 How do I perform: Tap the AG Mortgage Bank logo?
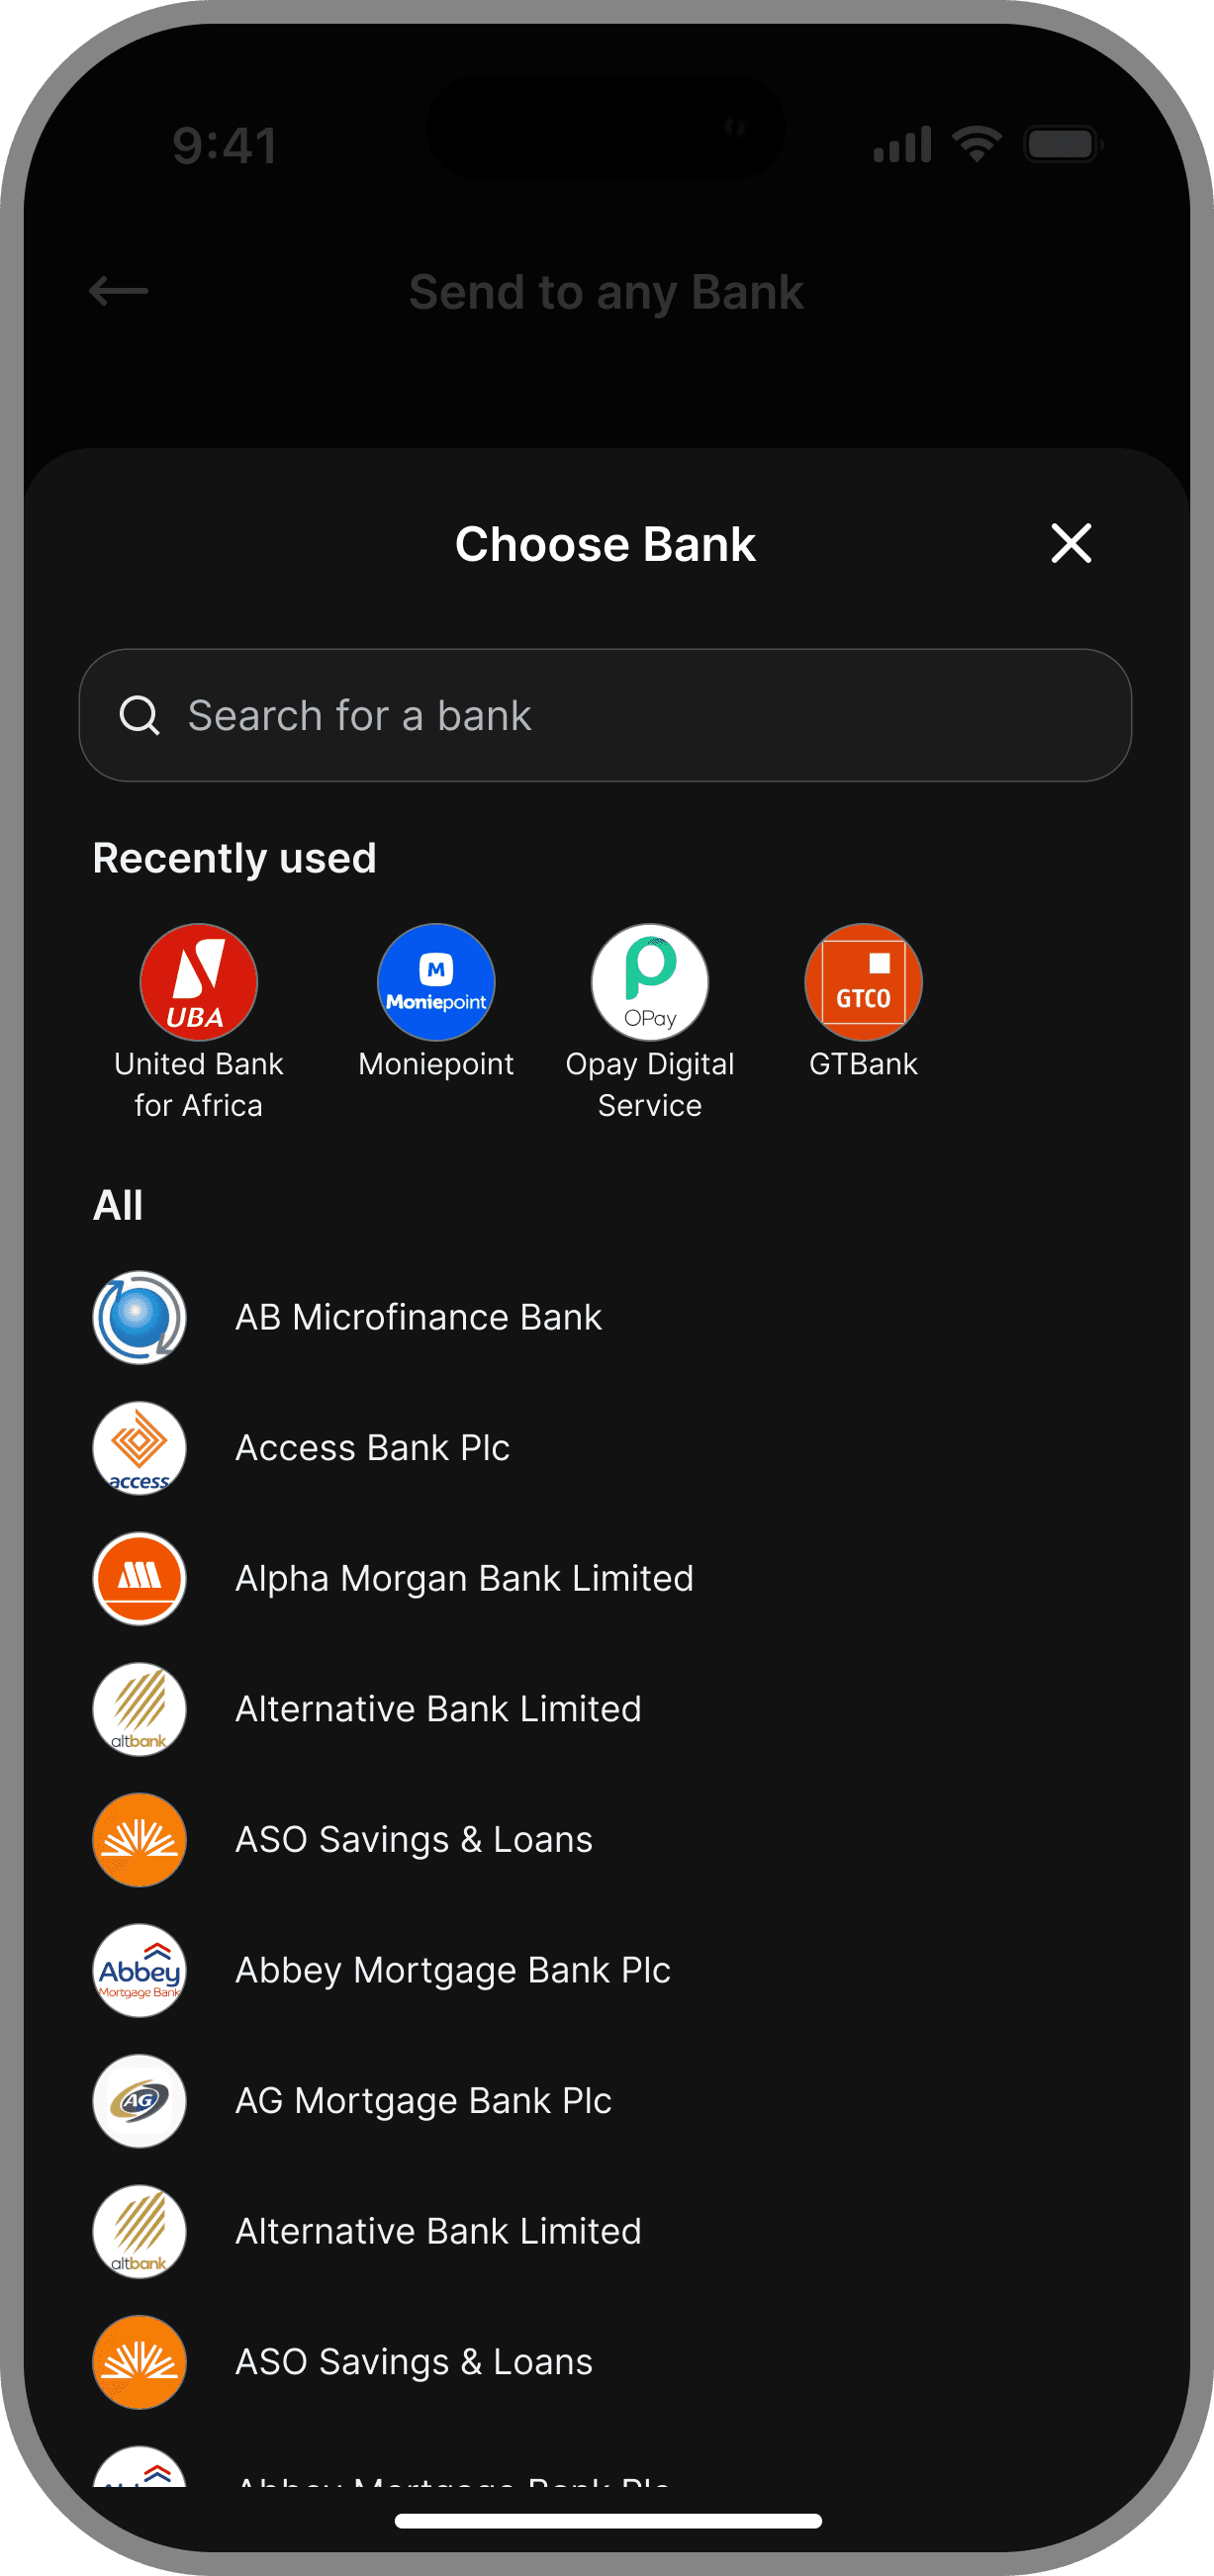pyautogui.click(x=139, y=2100)
